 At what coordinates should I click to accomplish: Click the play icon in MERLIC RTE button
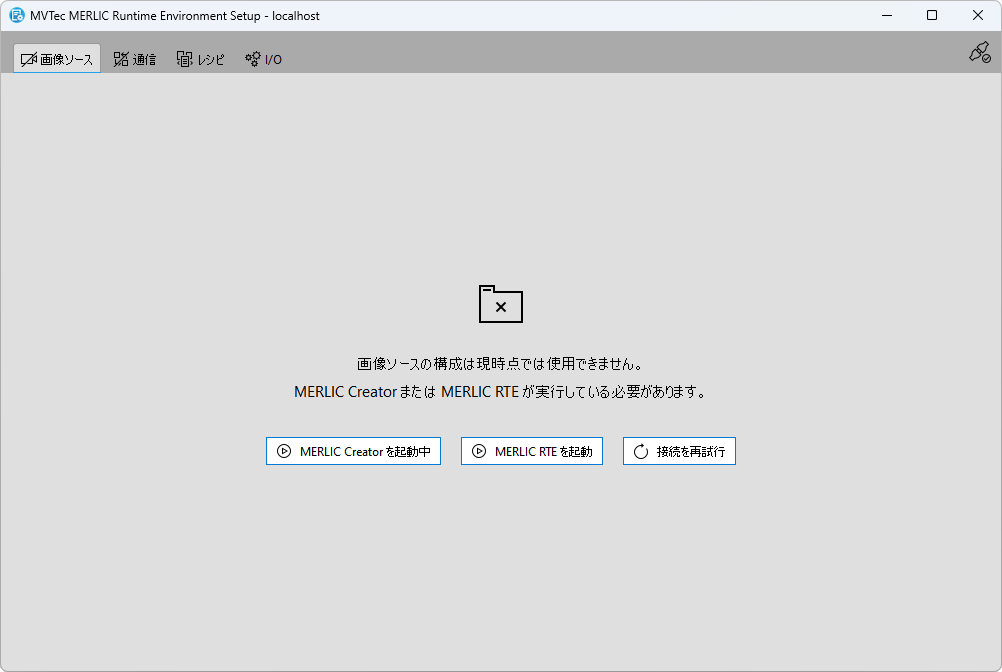tap(479, 452)
